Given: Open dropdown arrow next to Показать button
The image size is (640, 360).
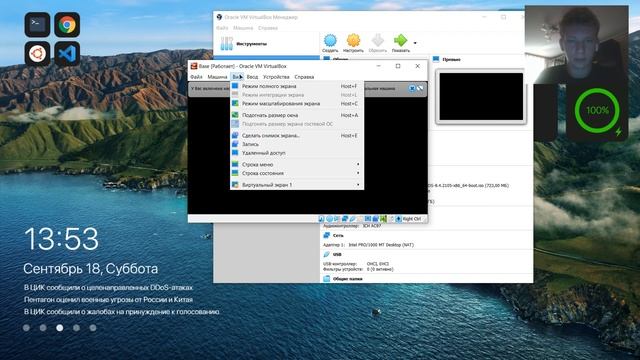Looking at the screenshot, I should (415, 43).
